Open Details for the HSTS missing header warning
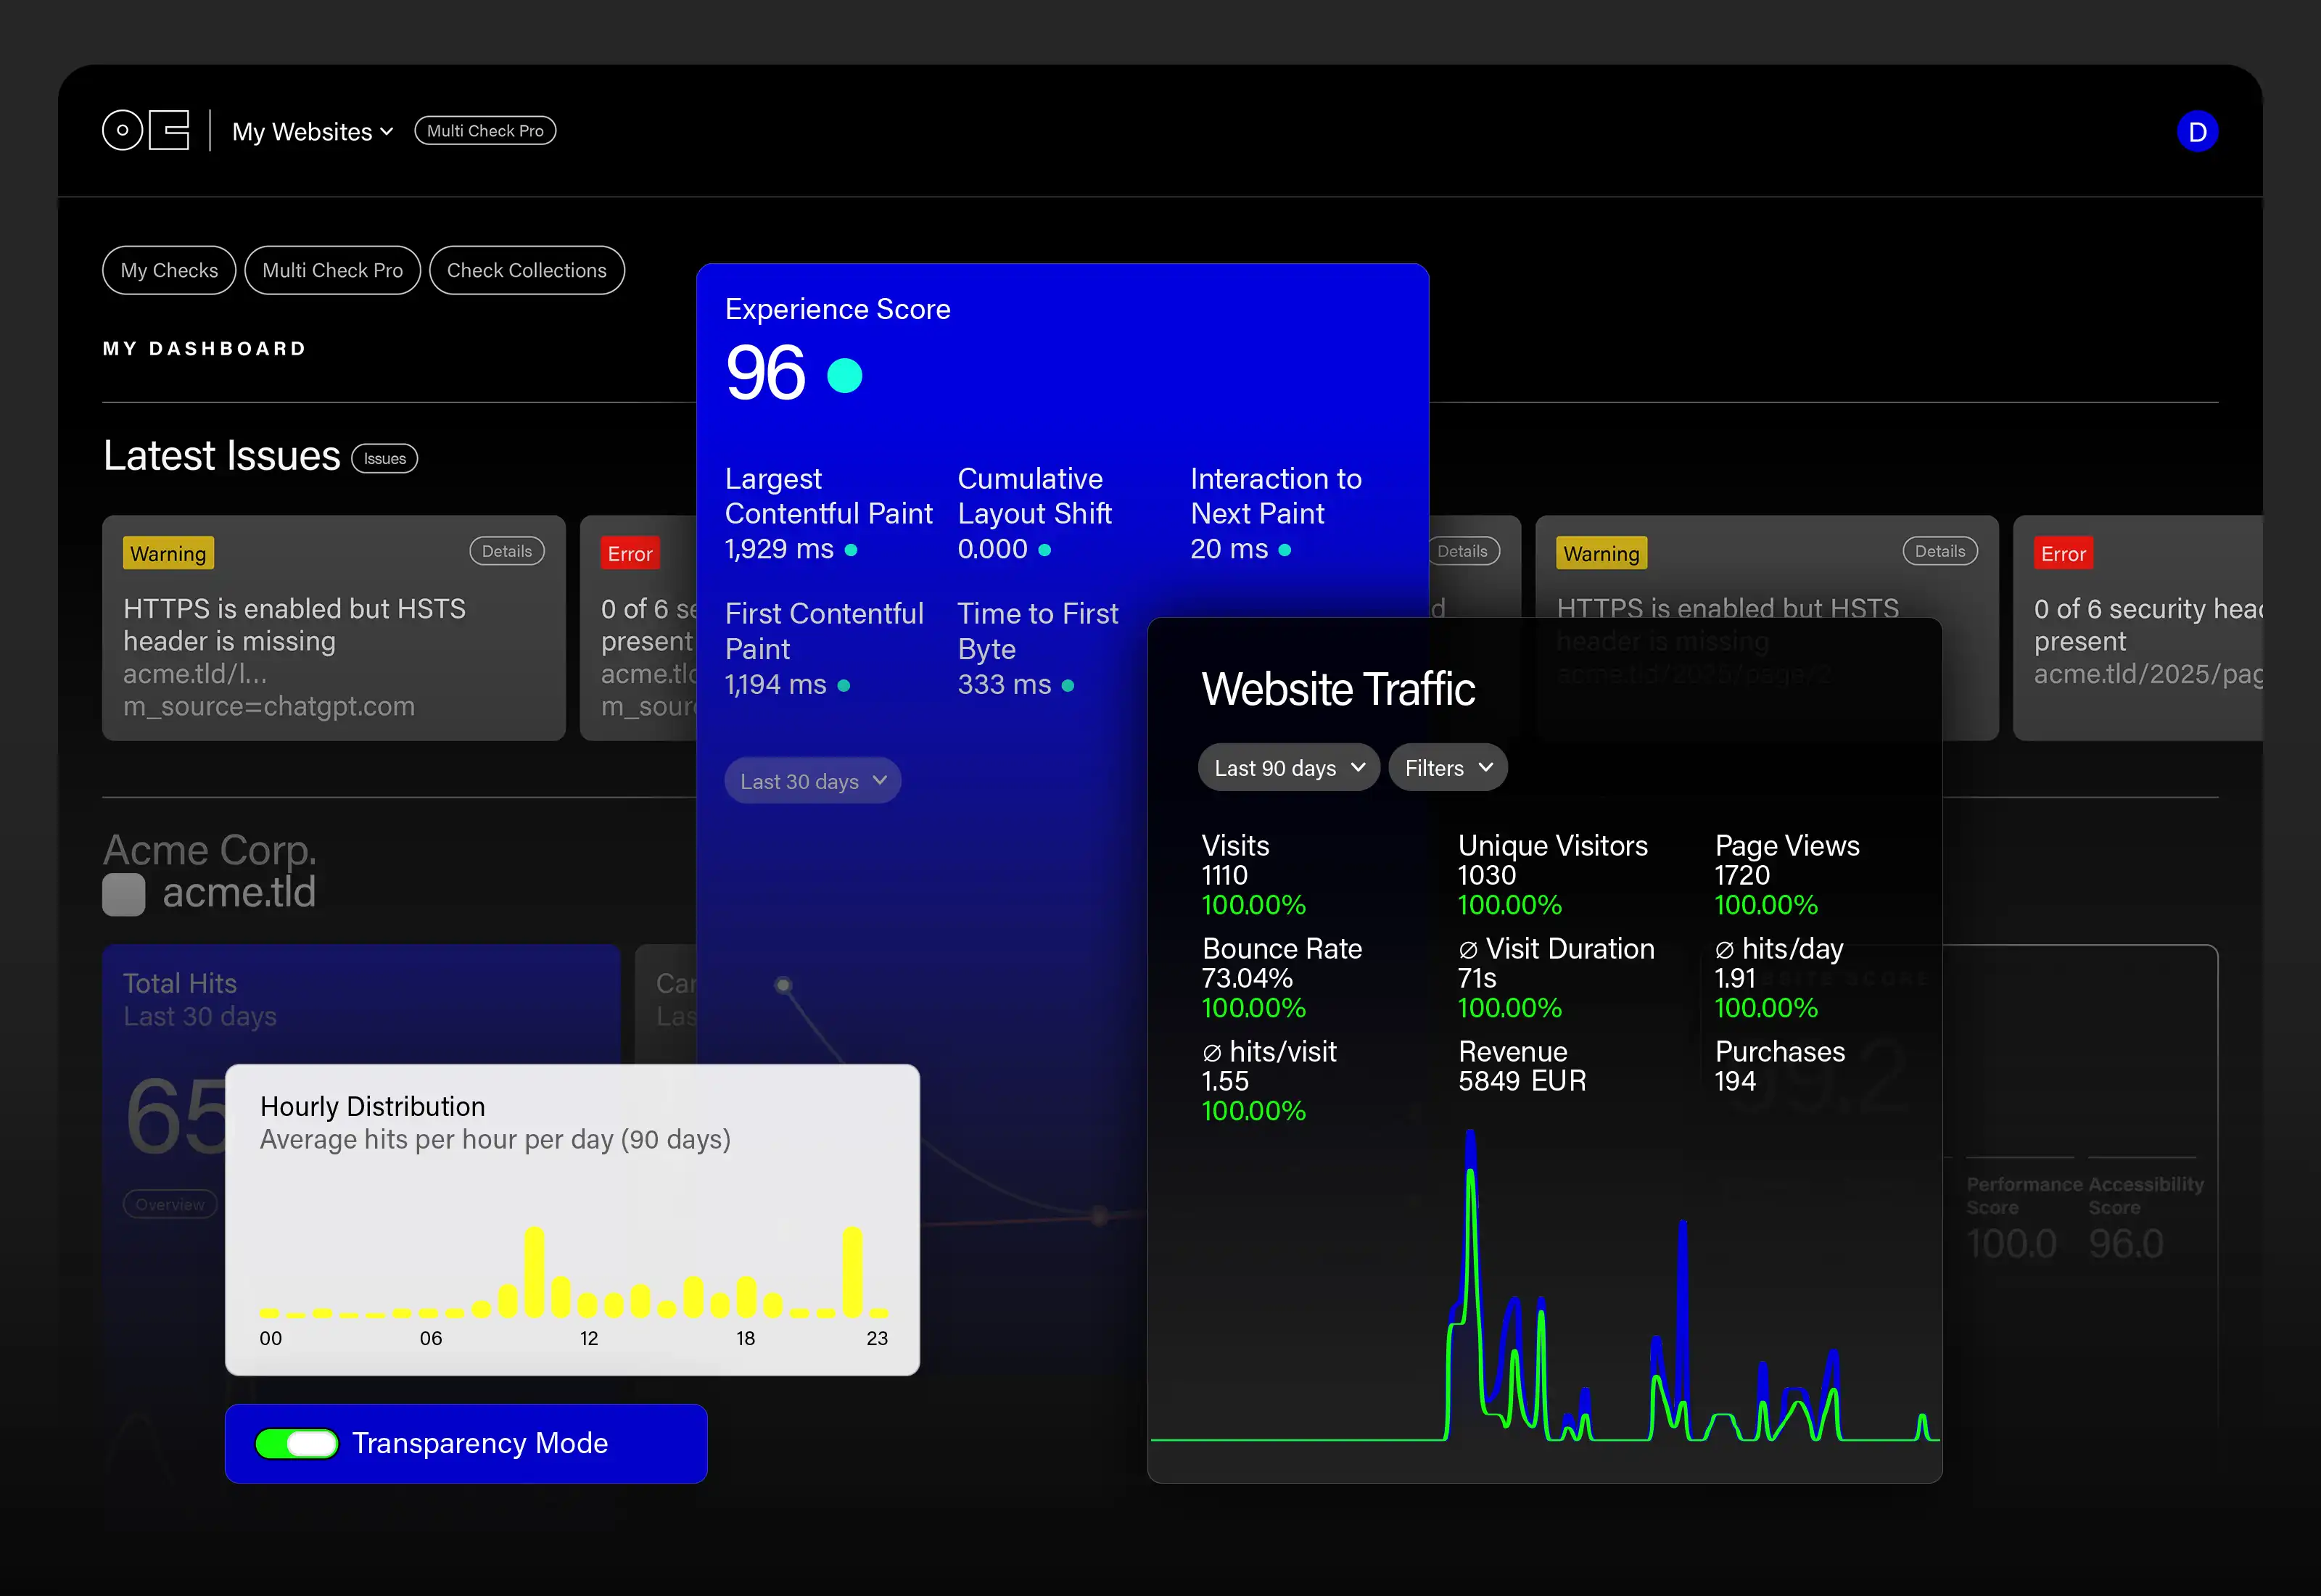 507,550
